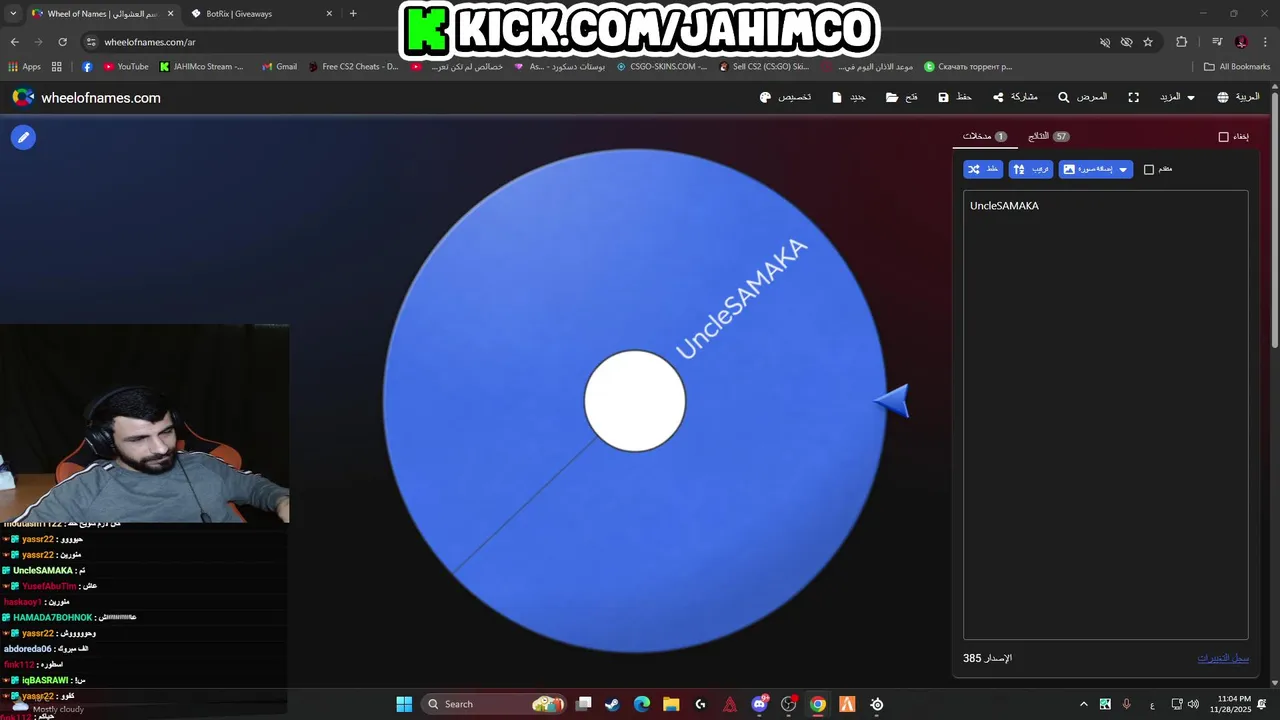The height and width of the screenshot is (720, 1280).
Task: Open File Explorer from taskbar
Action: [x=671, y=704]
